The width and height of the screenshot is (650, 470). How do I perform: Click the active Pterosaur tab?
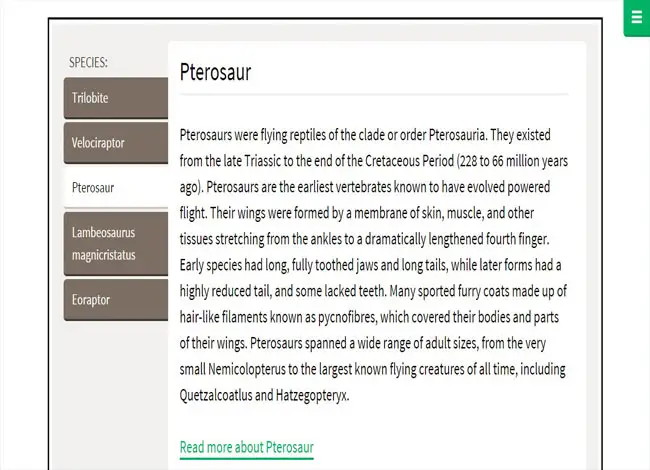(x=116, y=187)
